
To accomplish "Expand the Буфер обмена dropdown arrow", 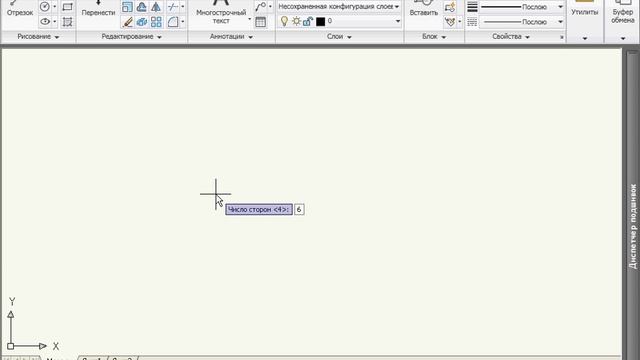I will (x=623, y=38).
